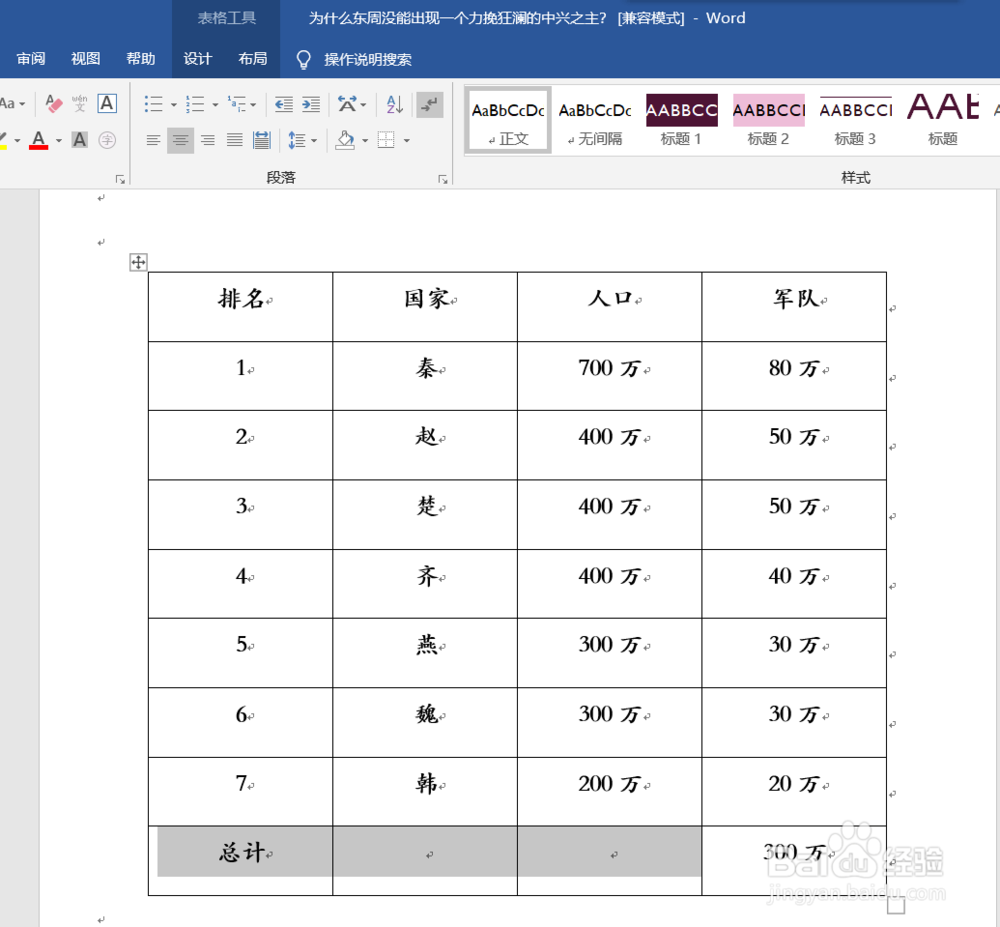1000x927 pixels.
Task: Click the Clear All Formatting eraser icon
Action: (x=54, y=103)
